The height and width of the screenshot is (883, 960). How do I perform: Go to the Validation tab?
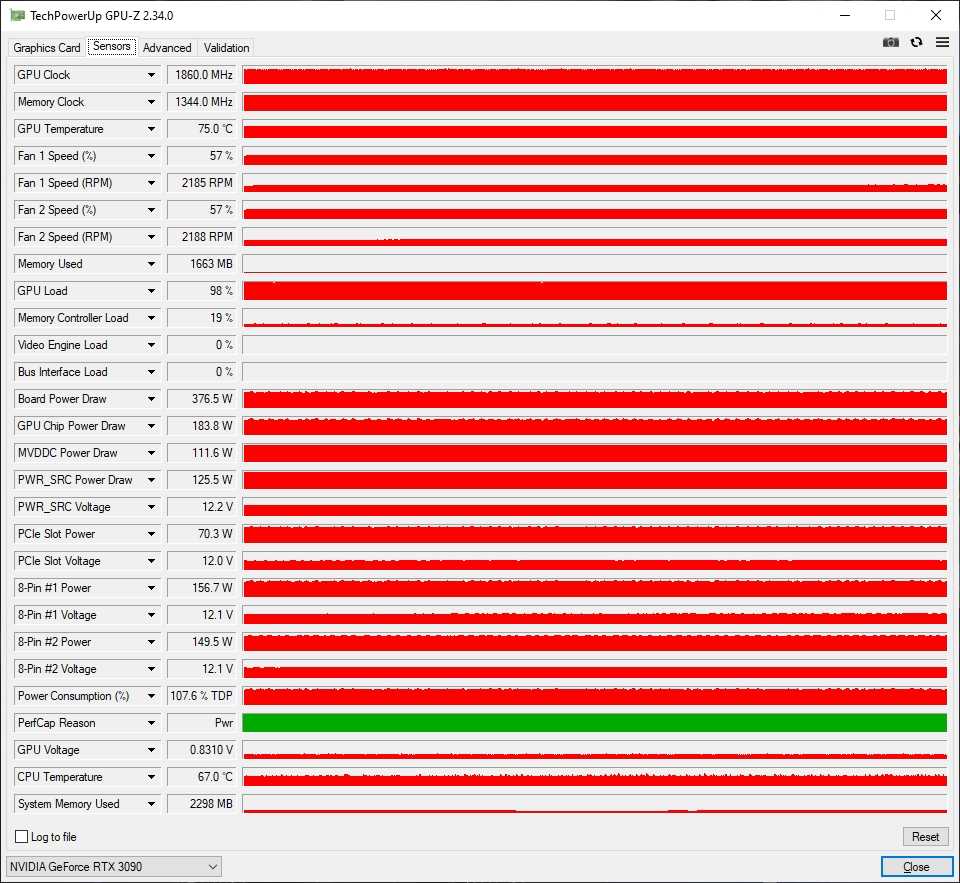[x=226, y=48]
